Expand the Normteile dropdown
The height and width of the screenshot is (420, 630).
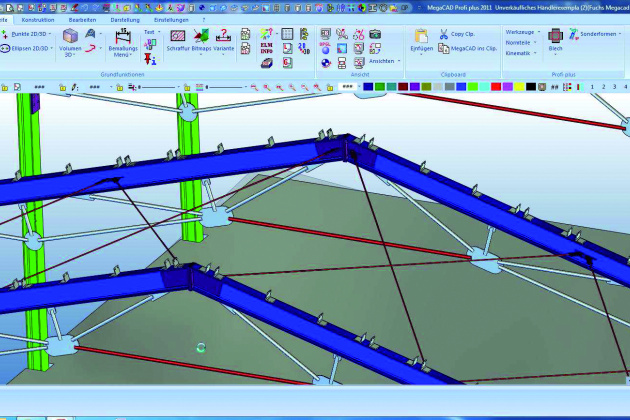(518, 42)
